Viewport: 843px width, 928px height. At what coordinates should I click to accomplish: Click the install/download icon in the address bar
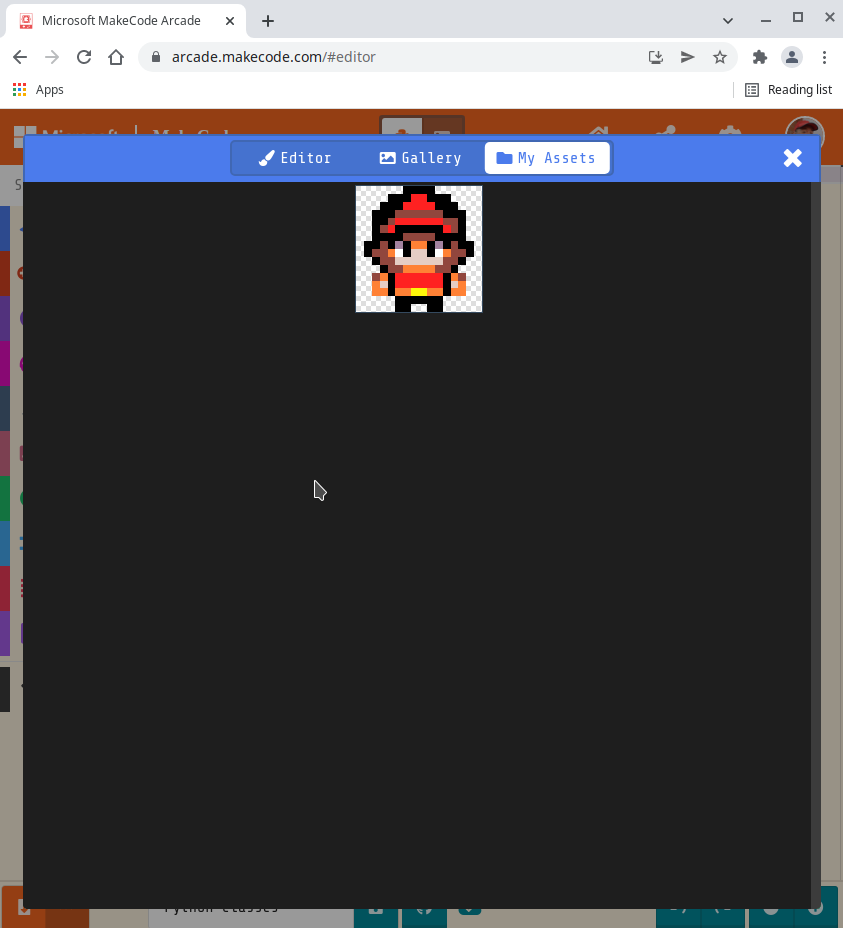pos(655,57)
